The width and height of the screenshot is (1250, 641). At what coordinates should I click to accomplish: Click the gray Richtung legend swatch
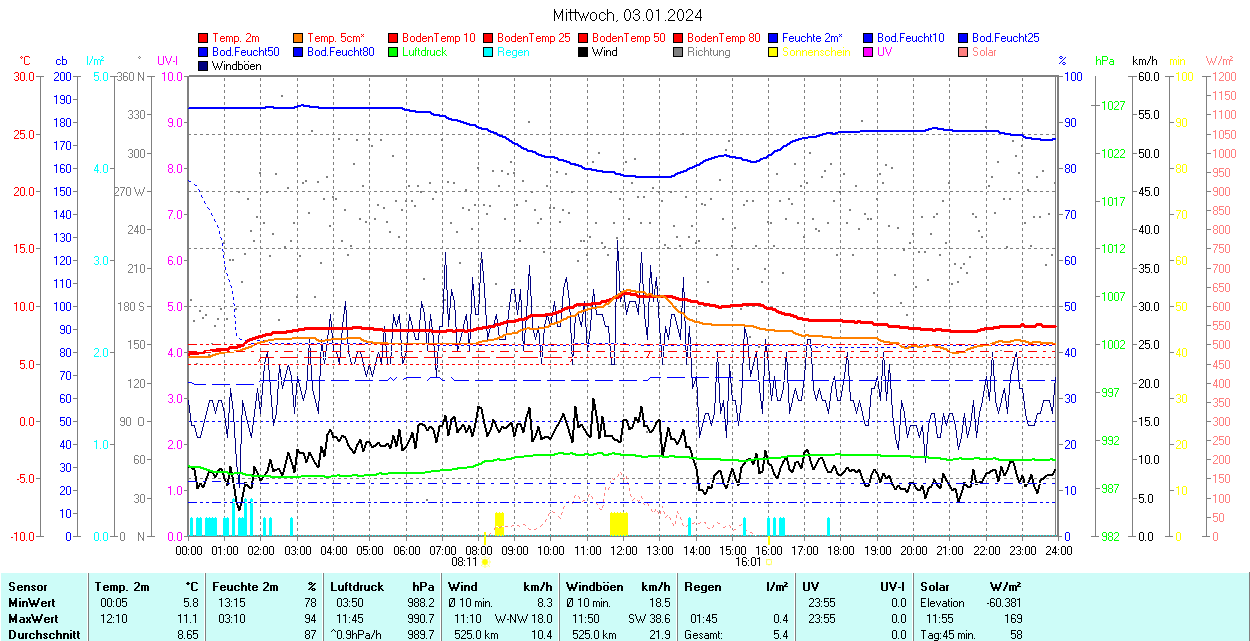click(x=679, y=52)
